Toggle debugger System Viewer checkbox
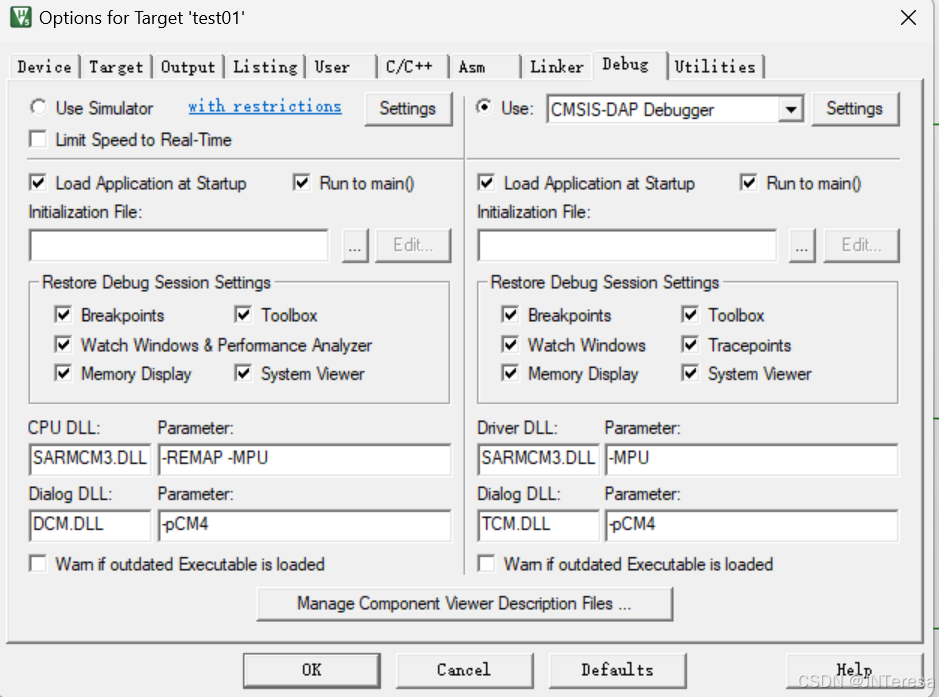The width and height of the screenshot is (939, 697). 690,373
